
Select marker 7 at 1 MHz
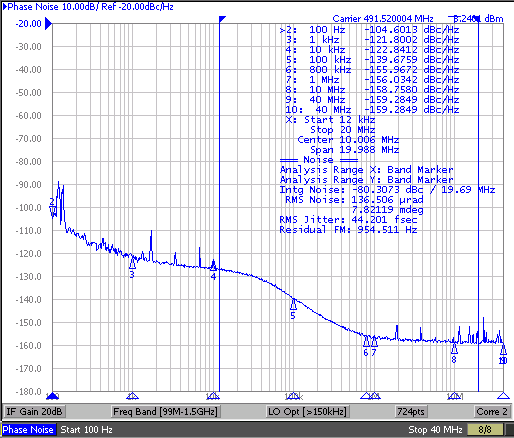click(x=374, y=342)
